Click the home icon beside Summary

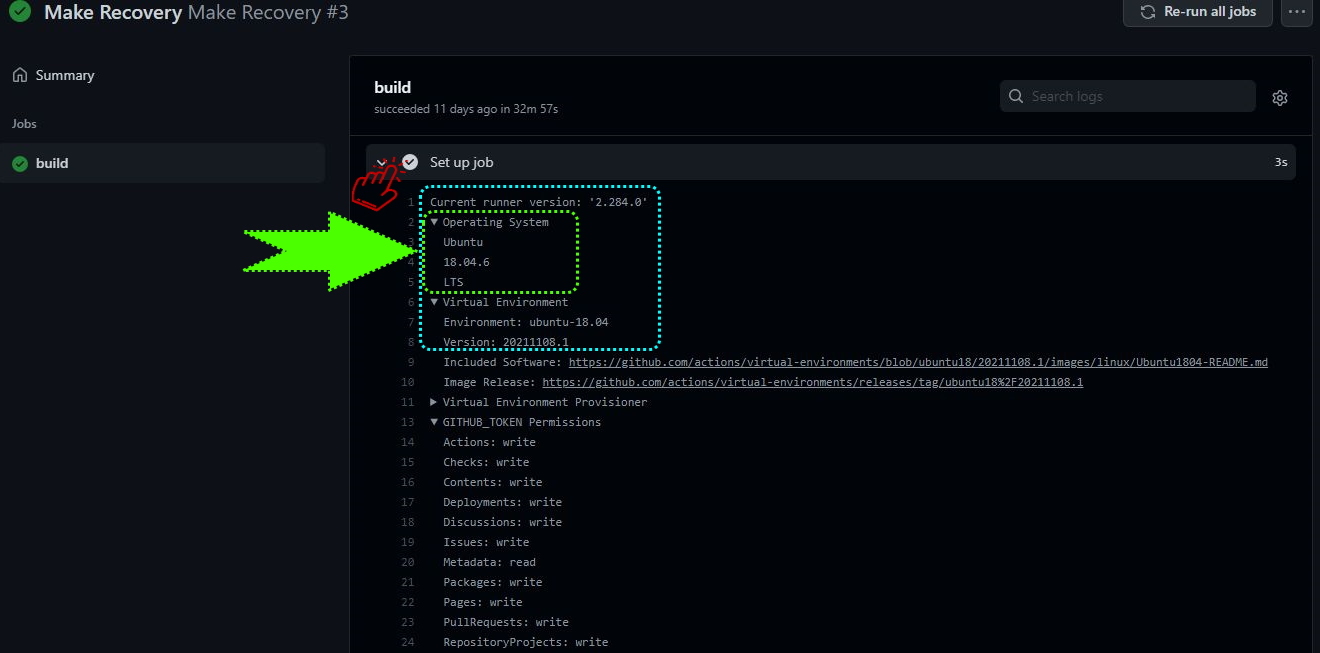(x=20, y=75)
